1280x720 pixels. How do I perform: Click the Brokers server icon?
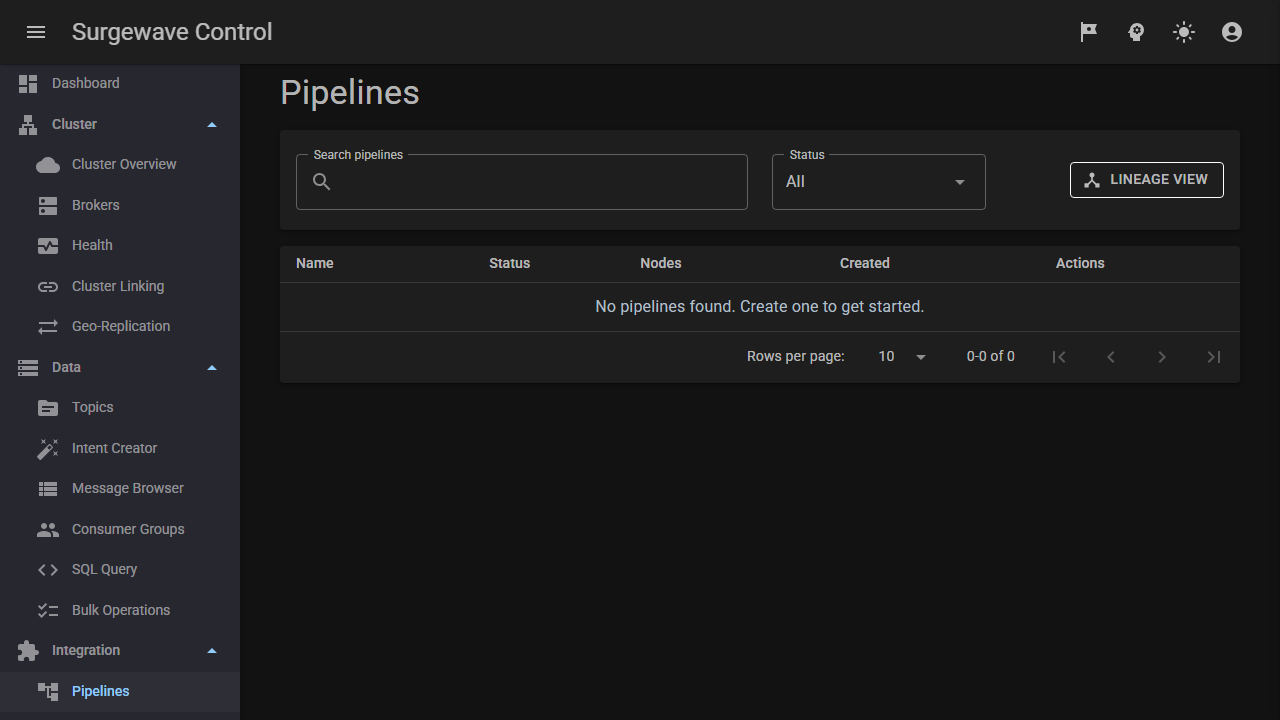click(x=48, y=206)
